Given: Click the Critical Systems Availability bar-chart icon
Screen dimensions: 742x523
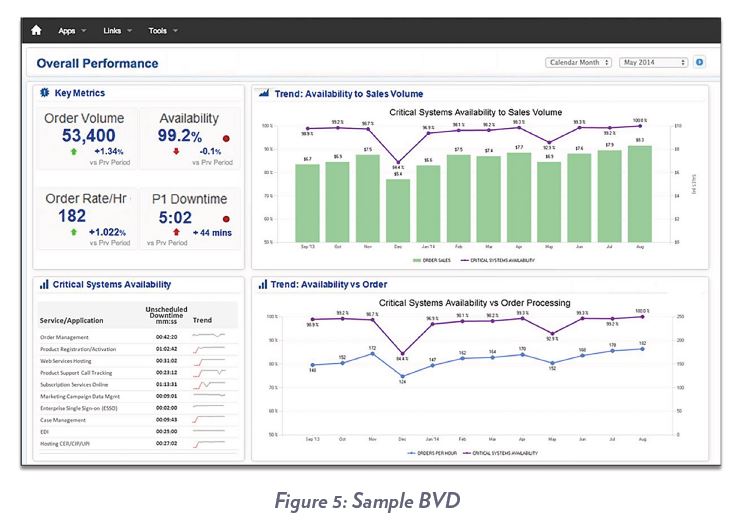Looking at the screenshot, I should (44, 284).
